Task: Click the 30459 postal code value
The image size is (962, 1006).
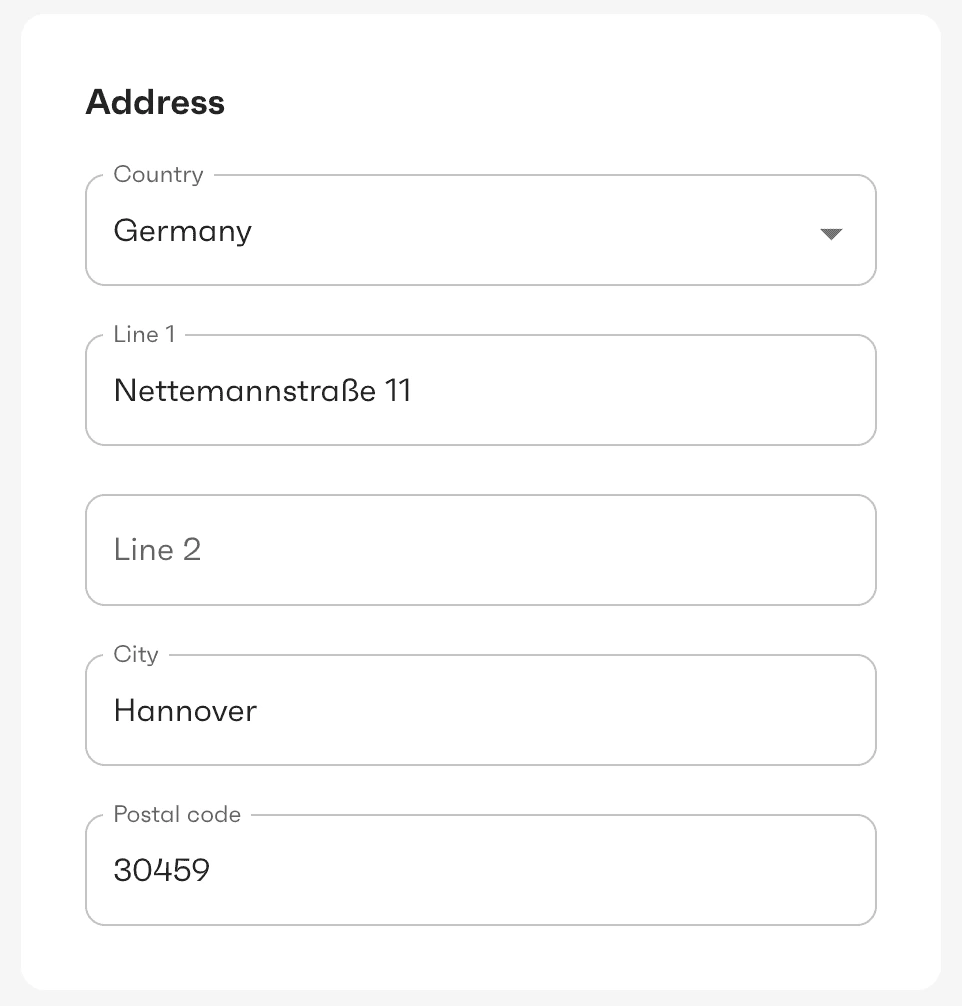Action: [161, 871]
